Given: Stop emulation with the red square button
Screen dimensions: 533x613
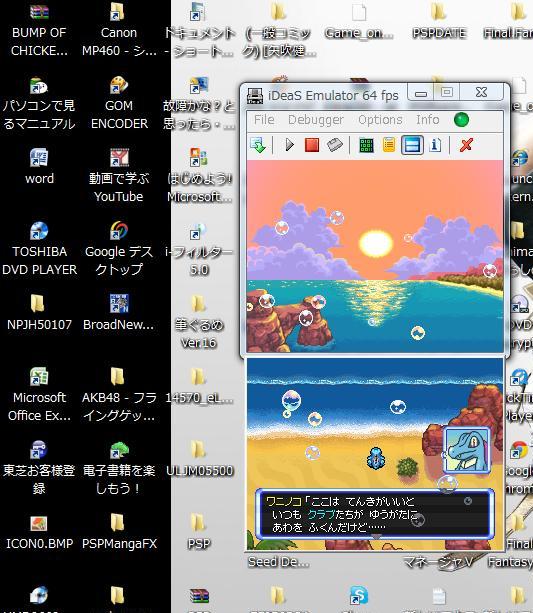Looking at the screenshot, I should click(x=312, y=145).
